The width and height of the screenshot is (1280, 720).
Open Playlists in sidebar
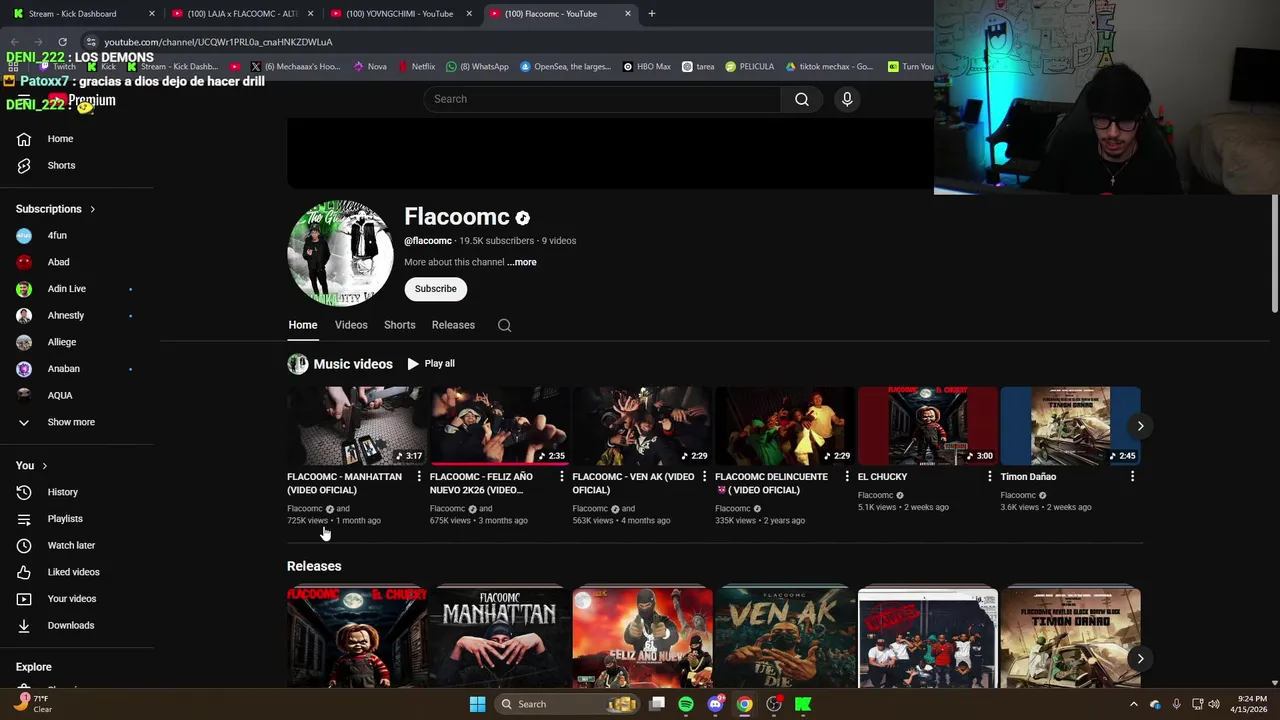tap(64, 519)
